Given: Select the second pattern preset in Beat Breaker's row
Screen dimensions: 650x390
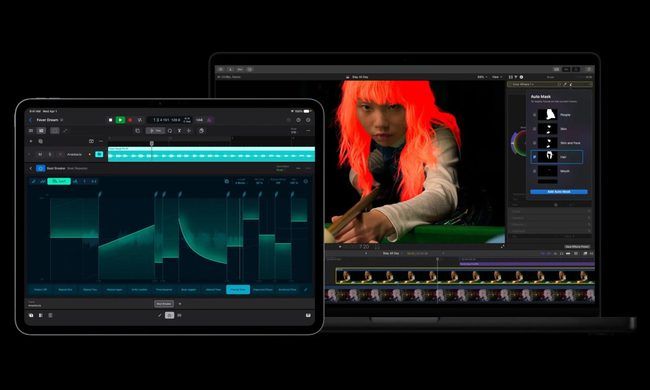Looking at the screenshot, I should click(x=65, y=289).
